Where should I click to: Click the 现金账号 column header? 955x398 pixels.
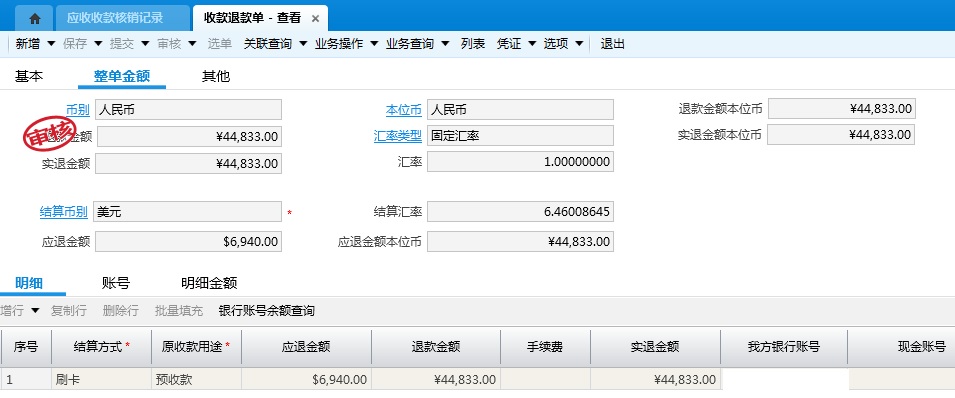pos(901,347)
